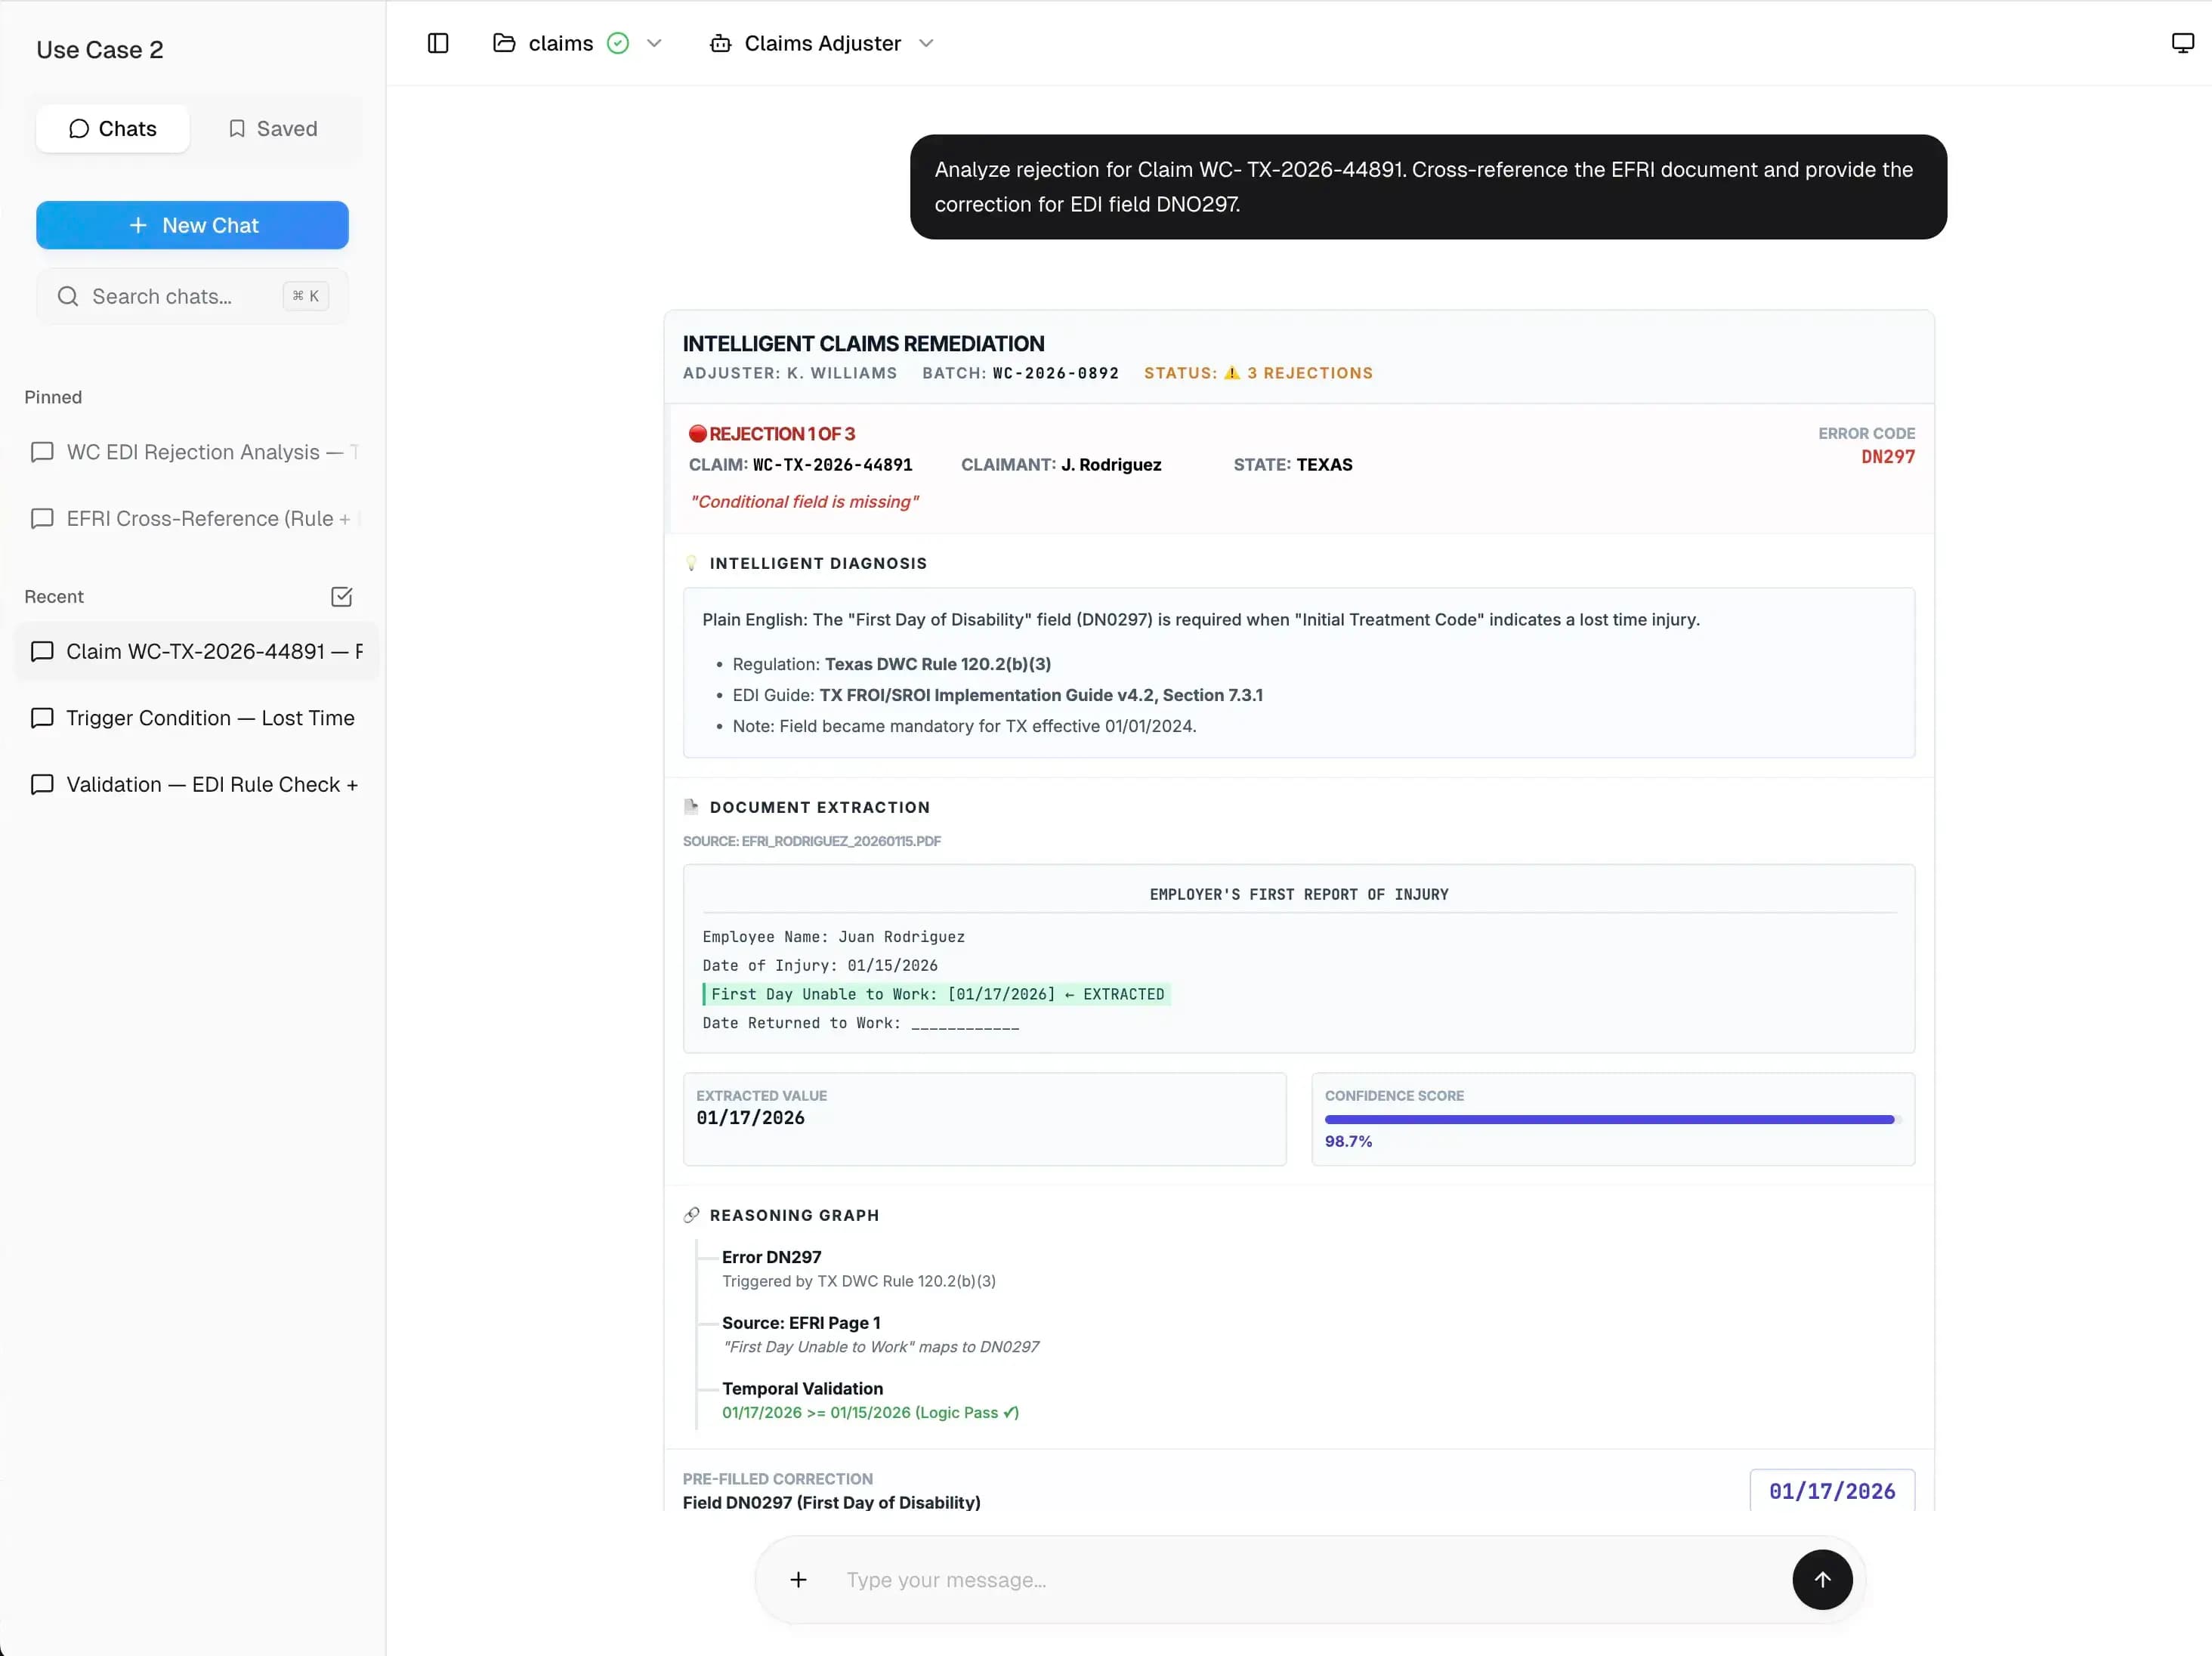This screenshot has width=2212, height=1656.
Task: Click the send message arrow
Action: 1821,1580
